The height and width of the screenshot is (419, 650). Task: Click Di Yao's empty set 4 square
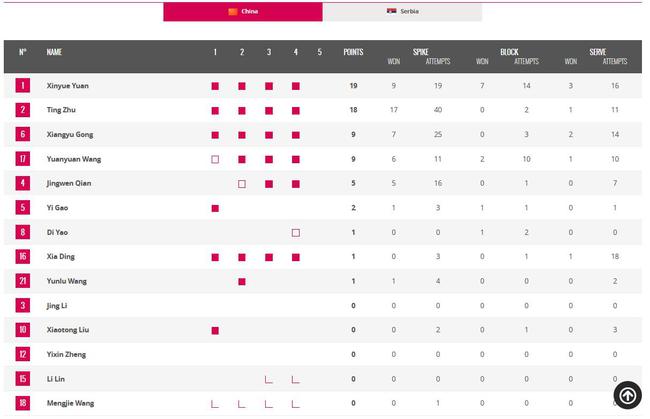296,233
